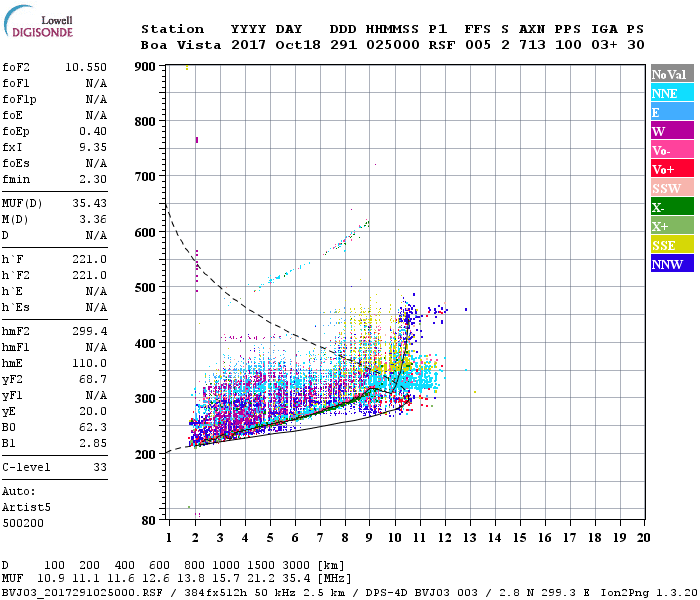
Task: Click the Ion2Png version text in footer
Action: 649,593
